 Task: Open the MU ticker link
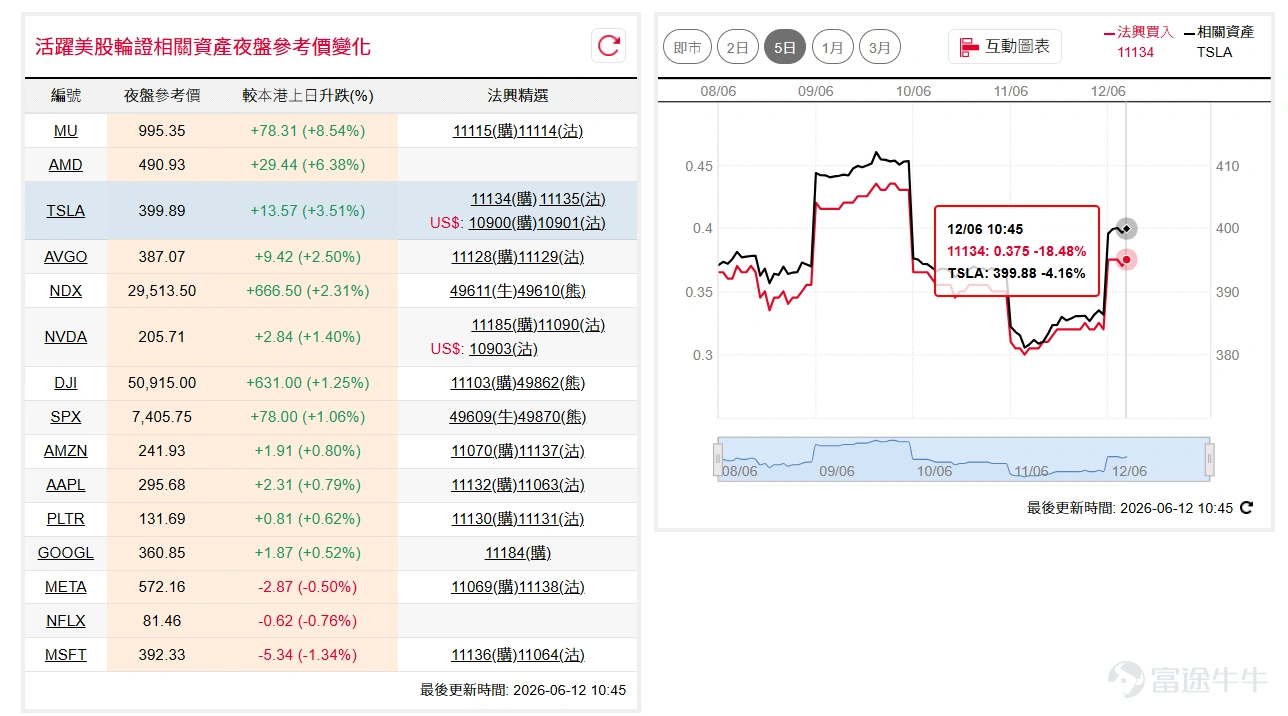pyautogui.click(x=66, y=131)
